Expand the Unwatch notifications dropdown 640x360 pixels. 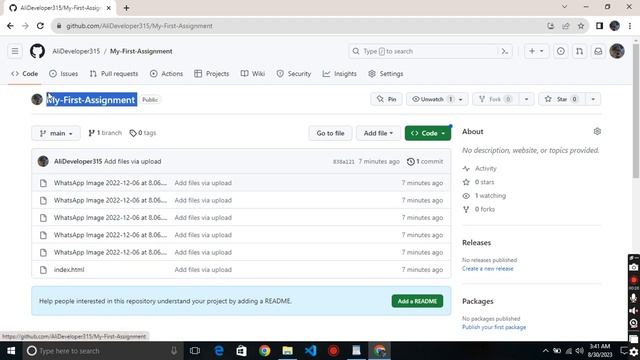point(437,99)
